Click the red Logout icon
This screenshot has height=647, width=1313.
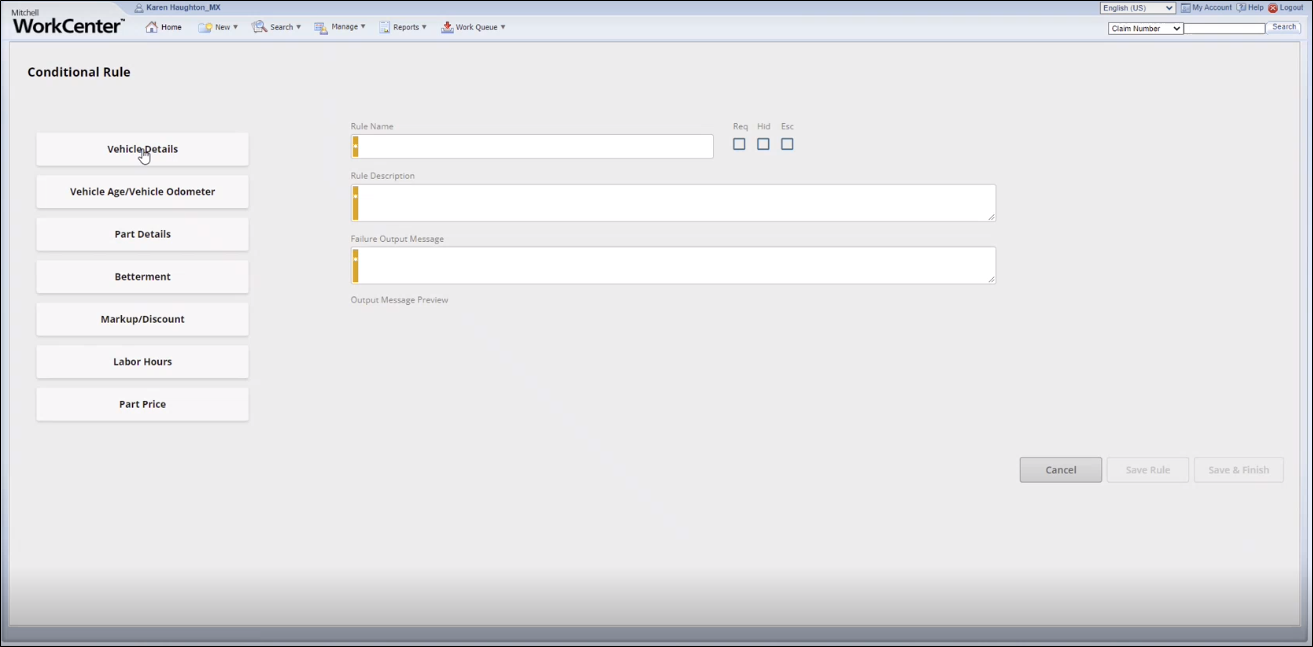click(x=1273, y=8)
